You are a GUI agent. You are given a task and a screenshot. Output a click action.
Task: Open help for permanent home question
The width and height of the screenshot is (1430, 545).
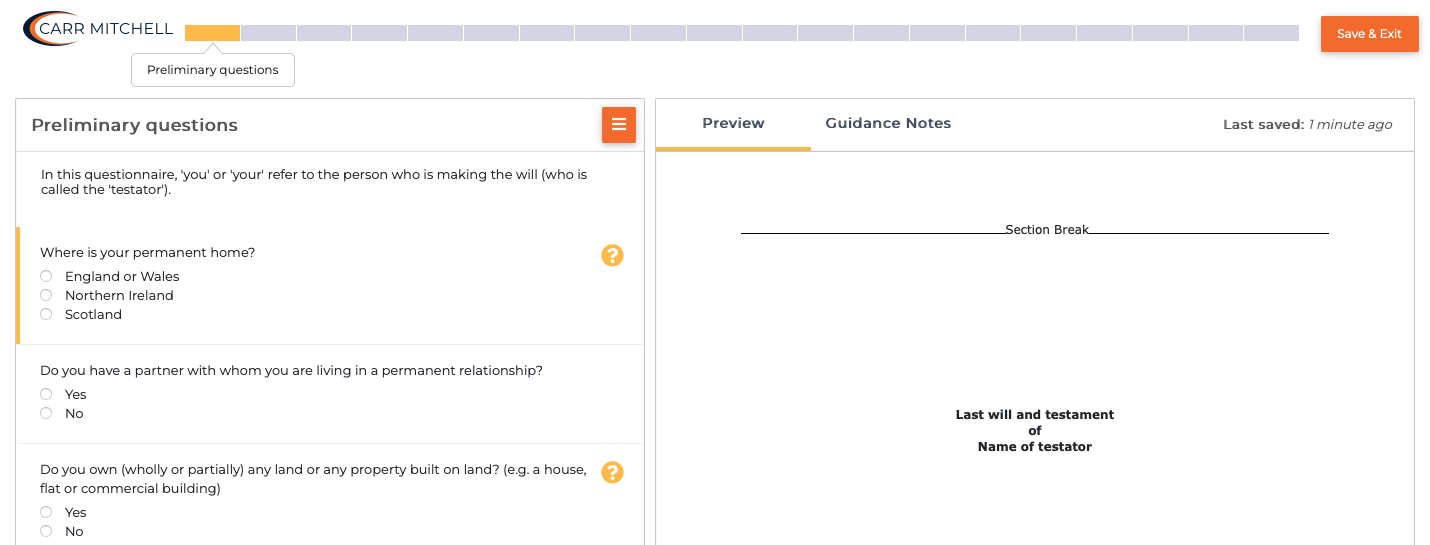(x=612, y=255)
